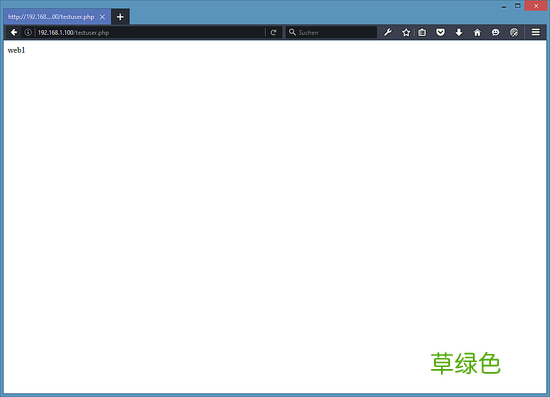Image resolution: width=550 pixels, height=397 pixels.
Task: Click the web1 page text
Action: pyautogui.click(x=16, y=50)
